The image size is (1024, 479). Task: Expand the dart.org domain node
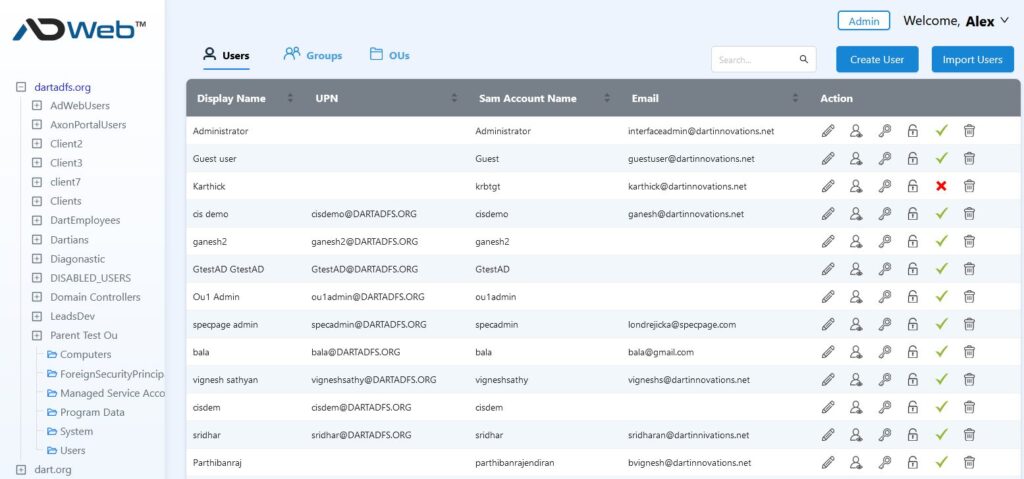click(x=21, y=469)
